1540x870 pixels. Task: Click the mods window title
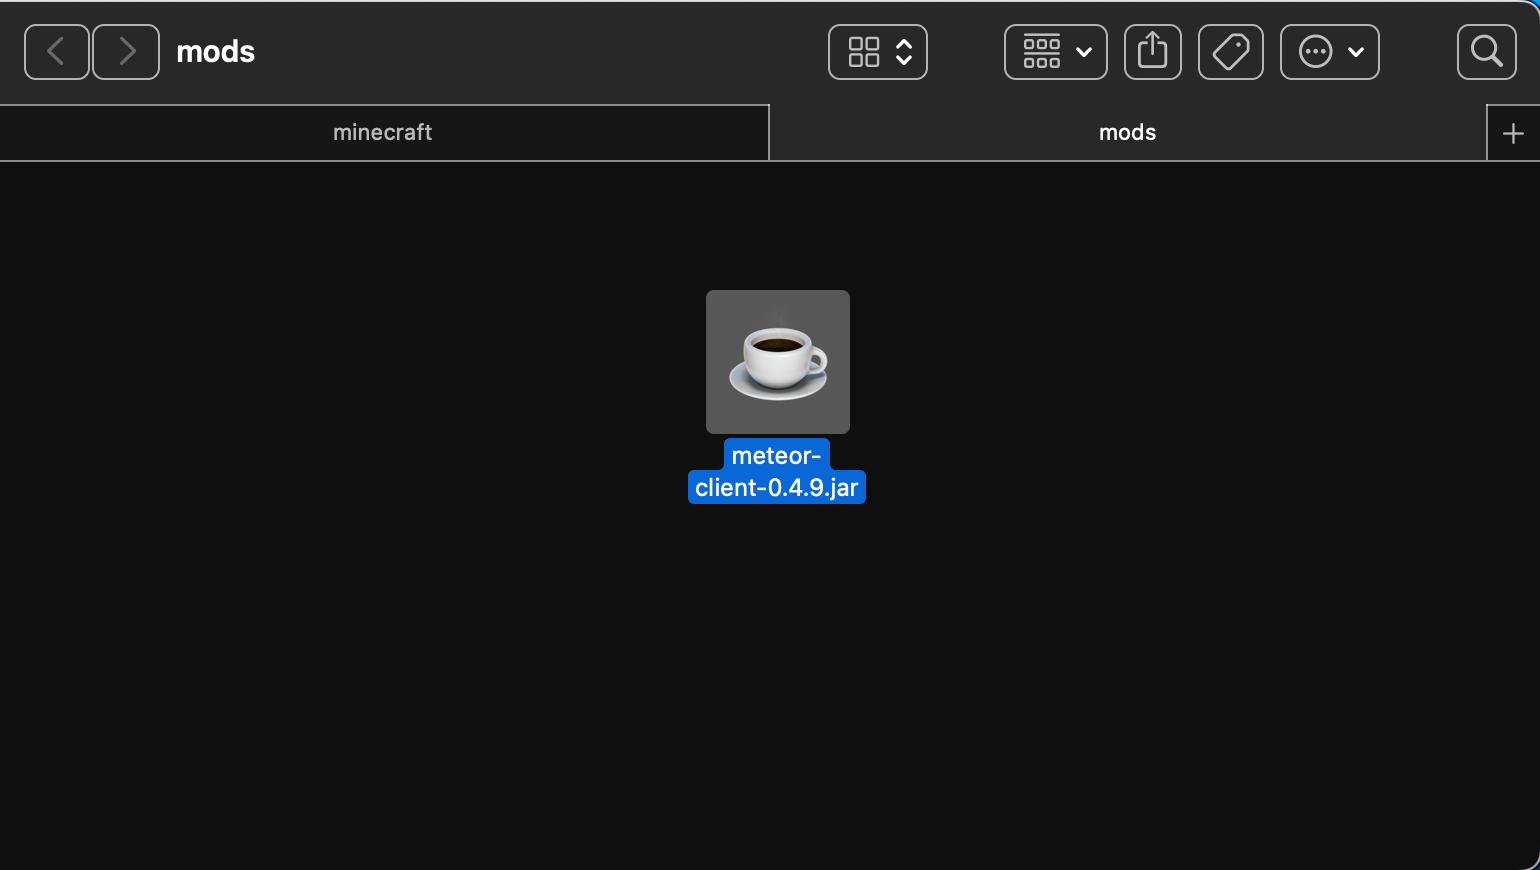[215, 51]
